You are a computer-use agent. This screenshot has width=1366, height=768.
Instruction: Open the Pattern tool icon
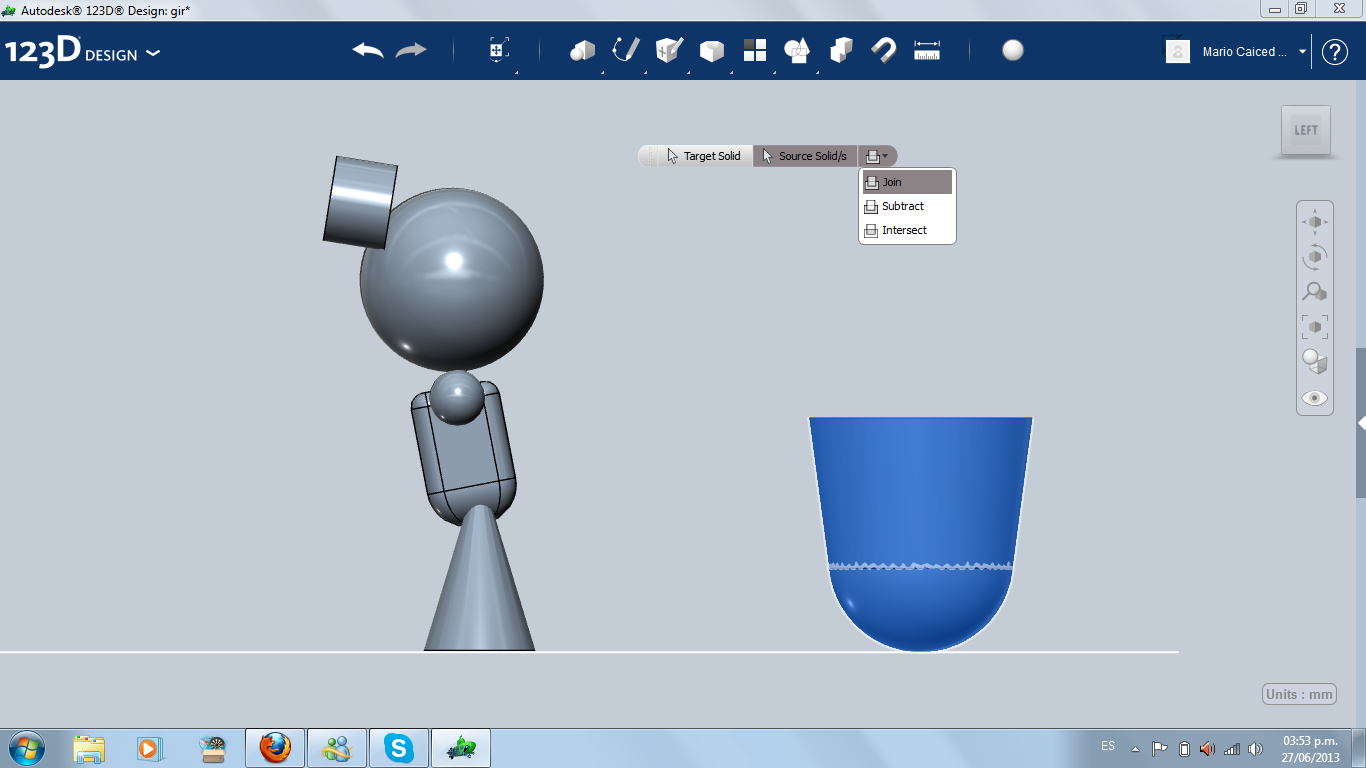click(755, 50)
